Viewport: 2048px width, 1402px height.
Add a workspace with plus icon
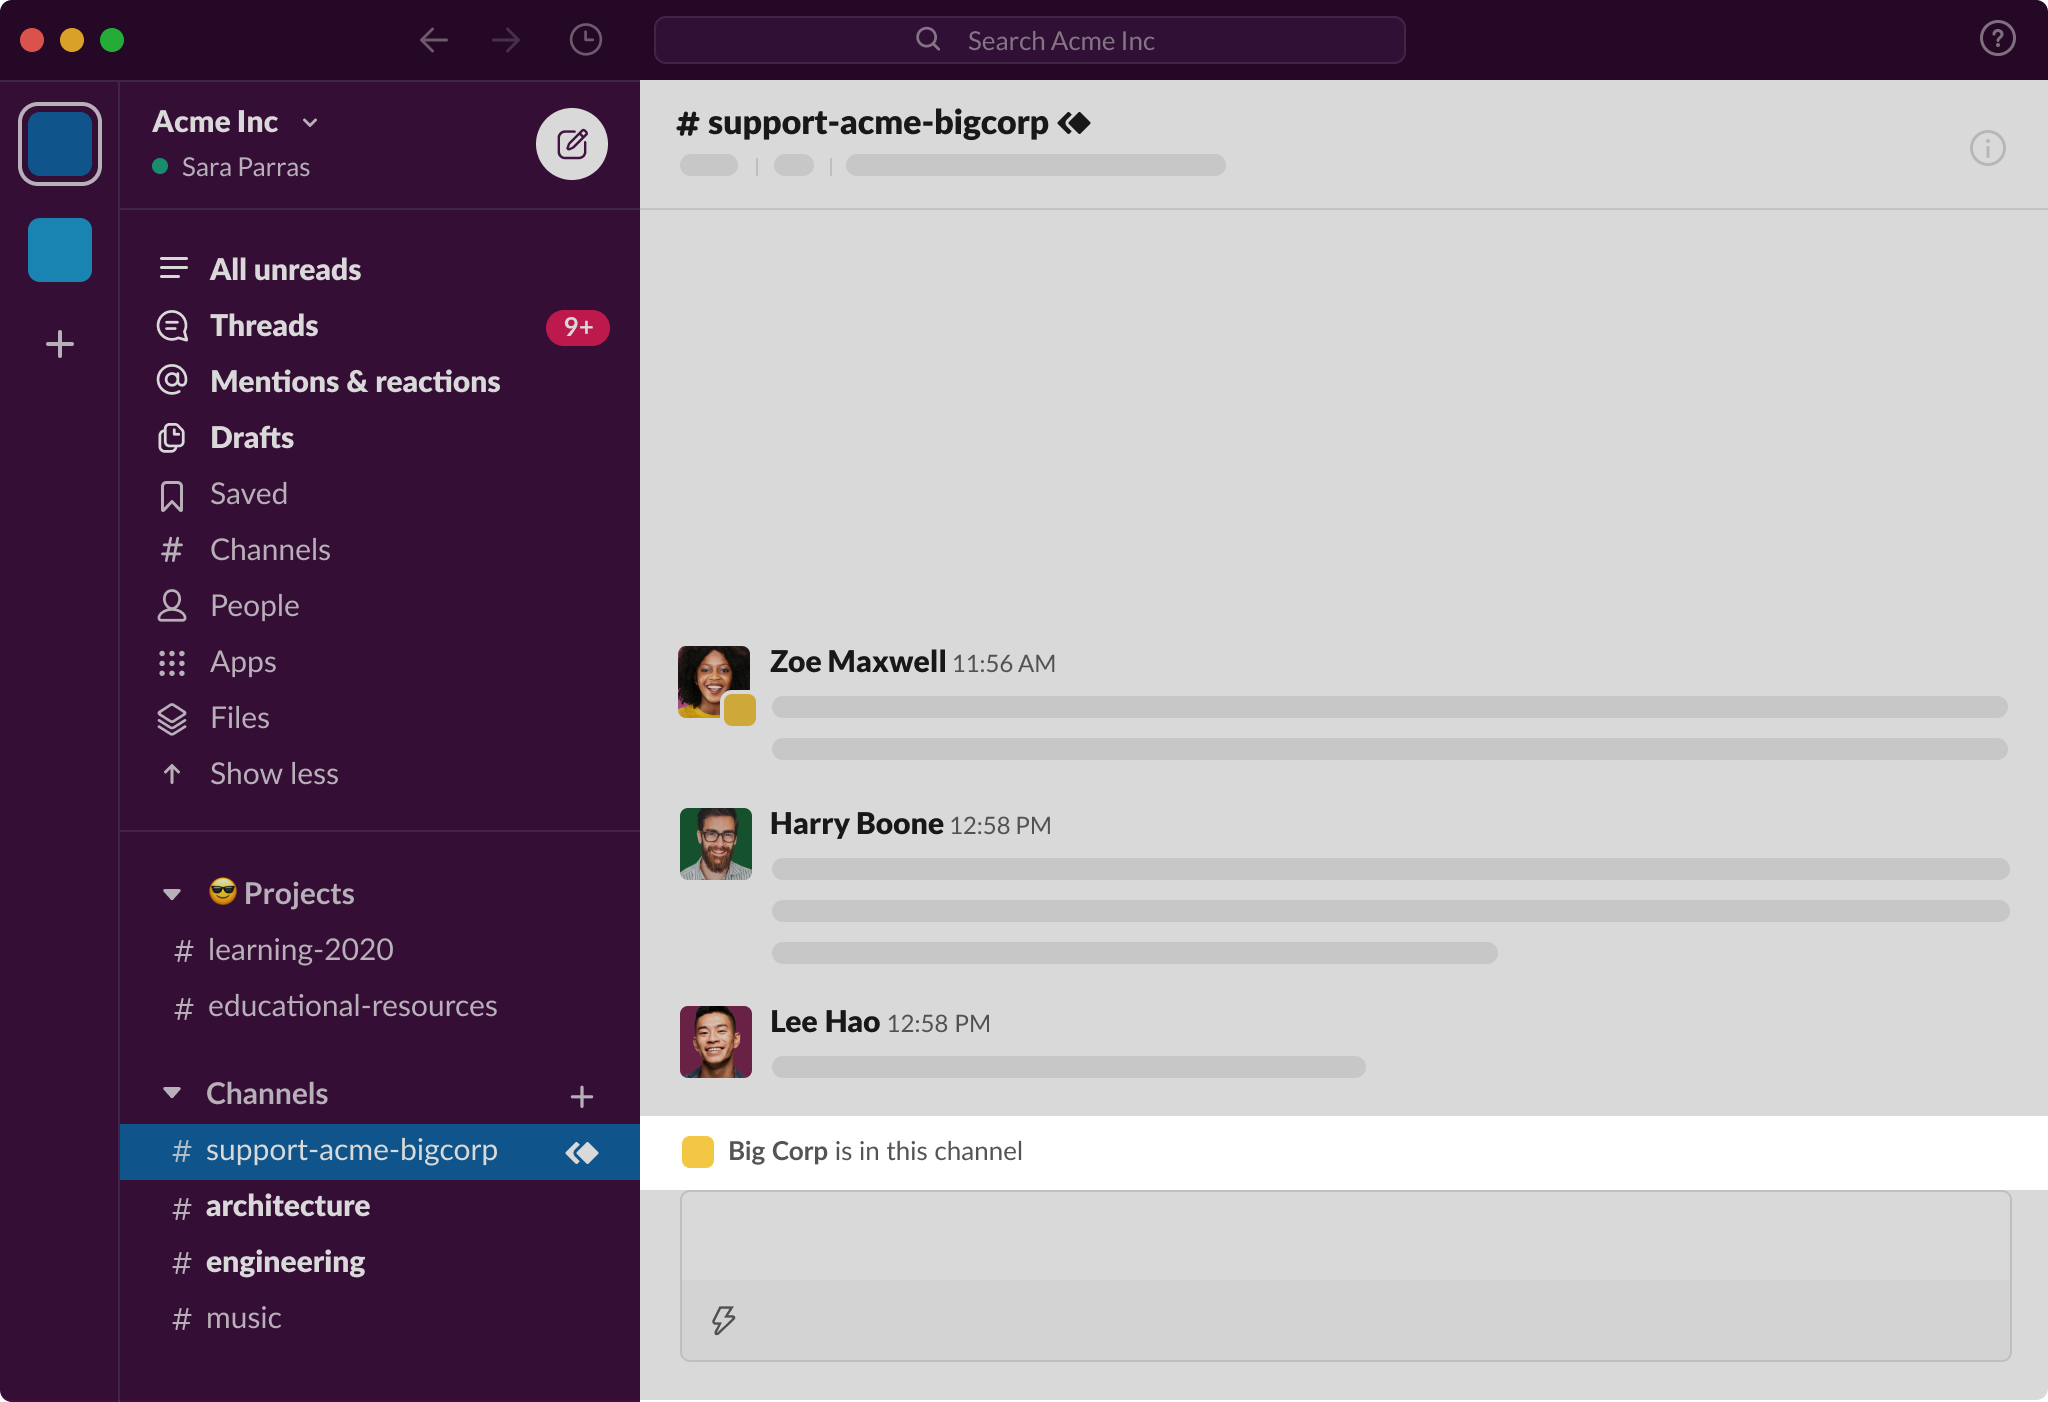click(x=60, y=344)
